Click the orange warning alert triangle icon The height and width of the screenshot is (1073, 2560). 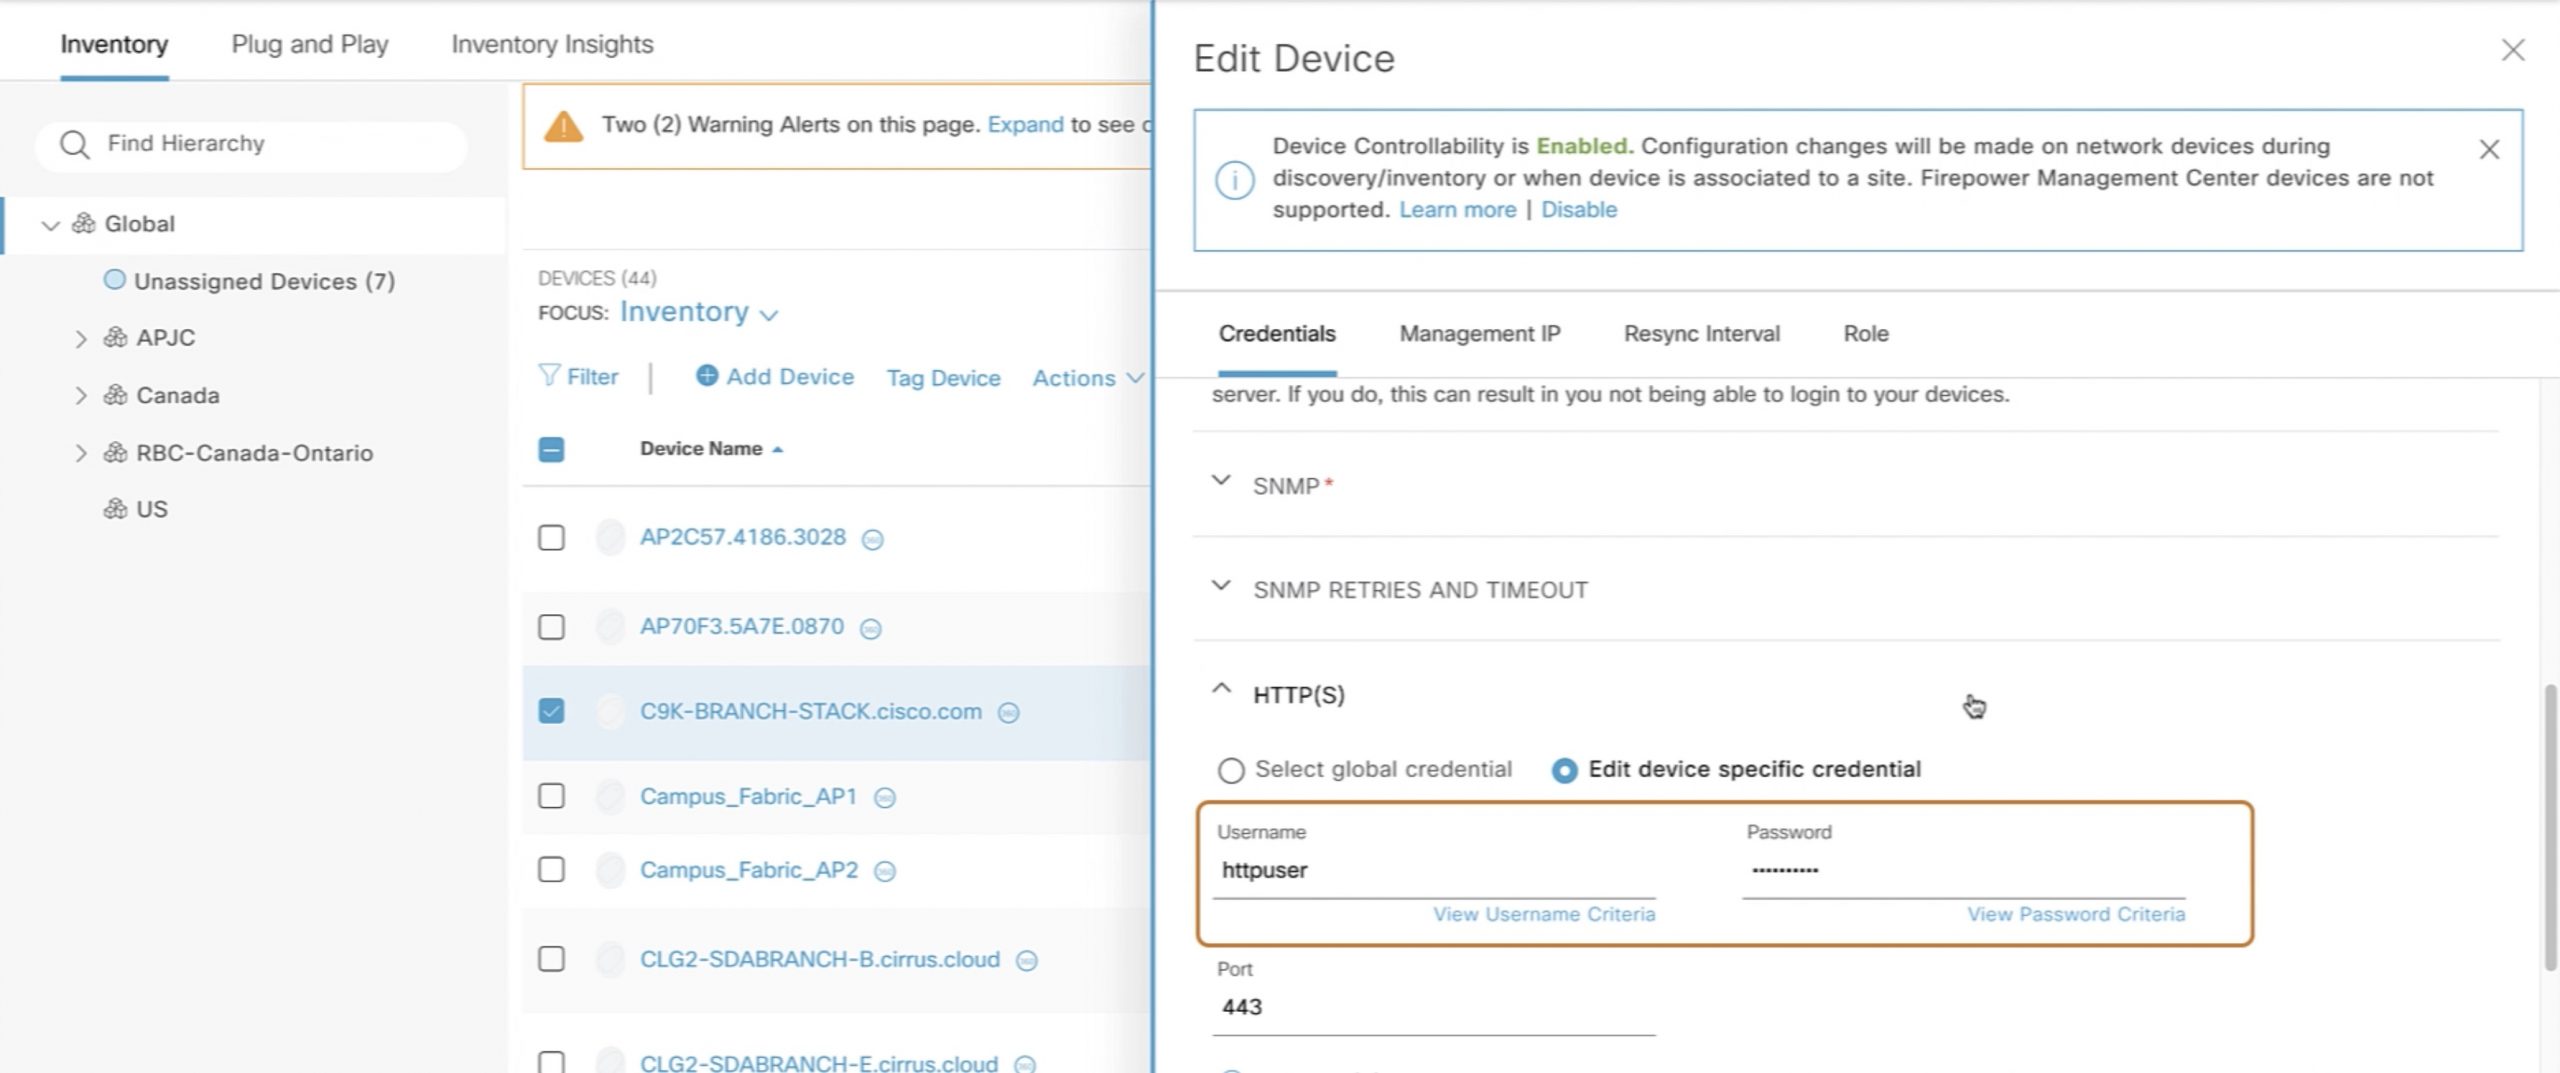coord(563,126)
